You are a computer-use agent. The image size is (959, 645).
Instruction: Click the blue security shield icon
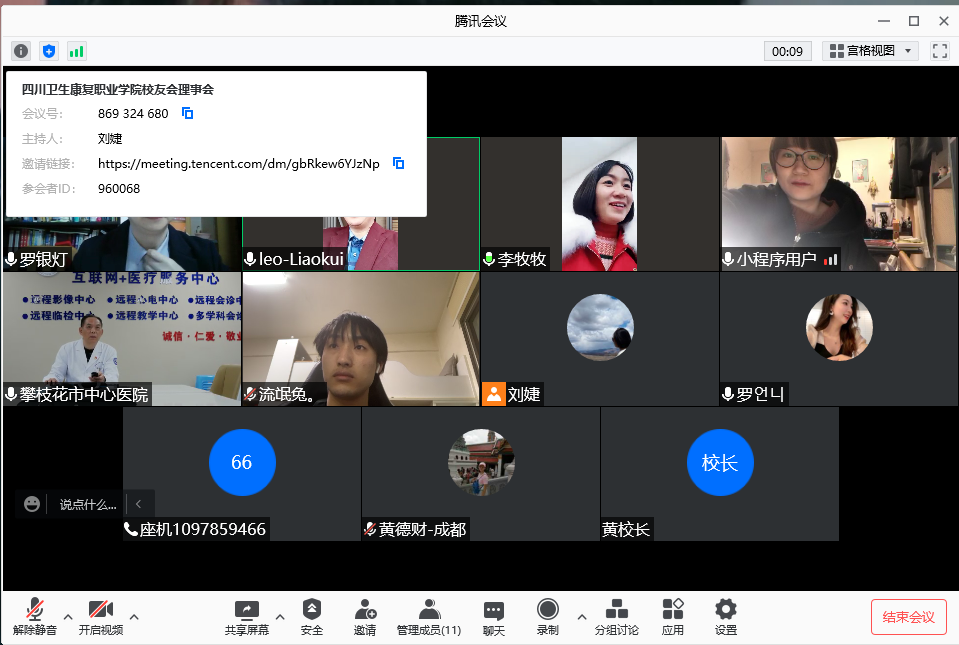tap(49, 51)
